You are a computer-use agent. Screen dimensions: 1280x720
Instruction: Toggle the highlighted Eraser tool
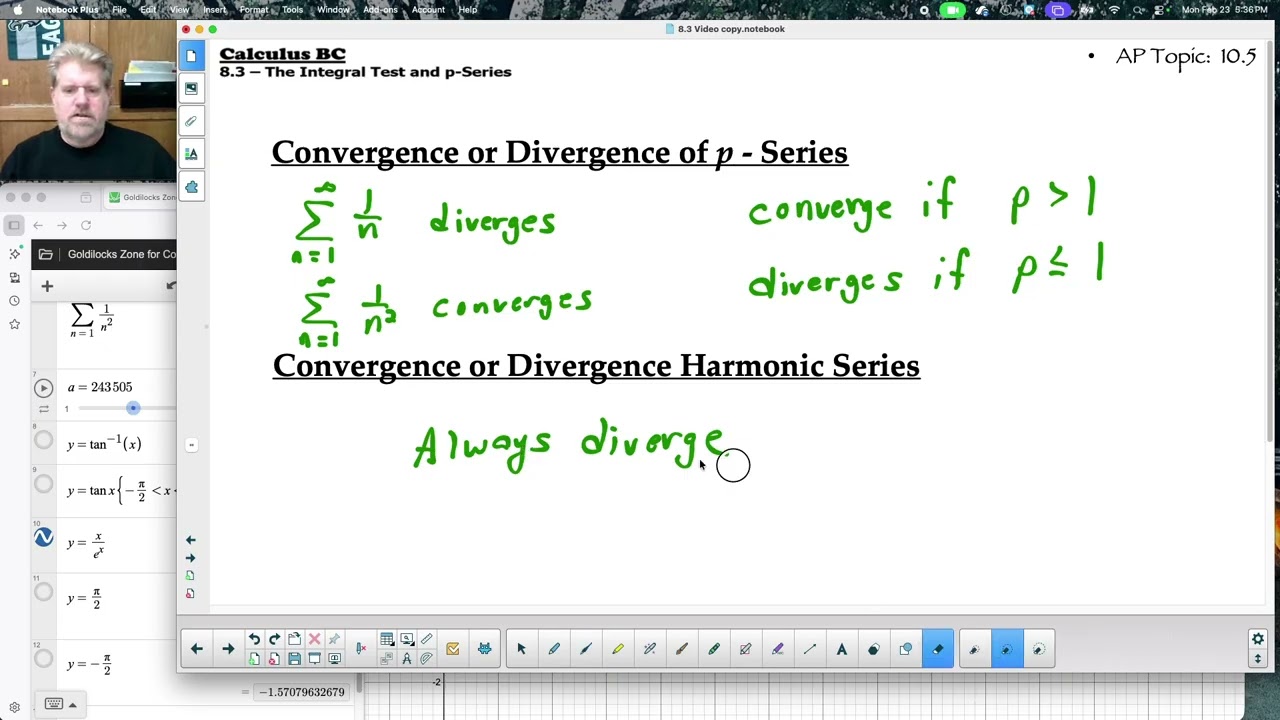[x=937, y=649]
